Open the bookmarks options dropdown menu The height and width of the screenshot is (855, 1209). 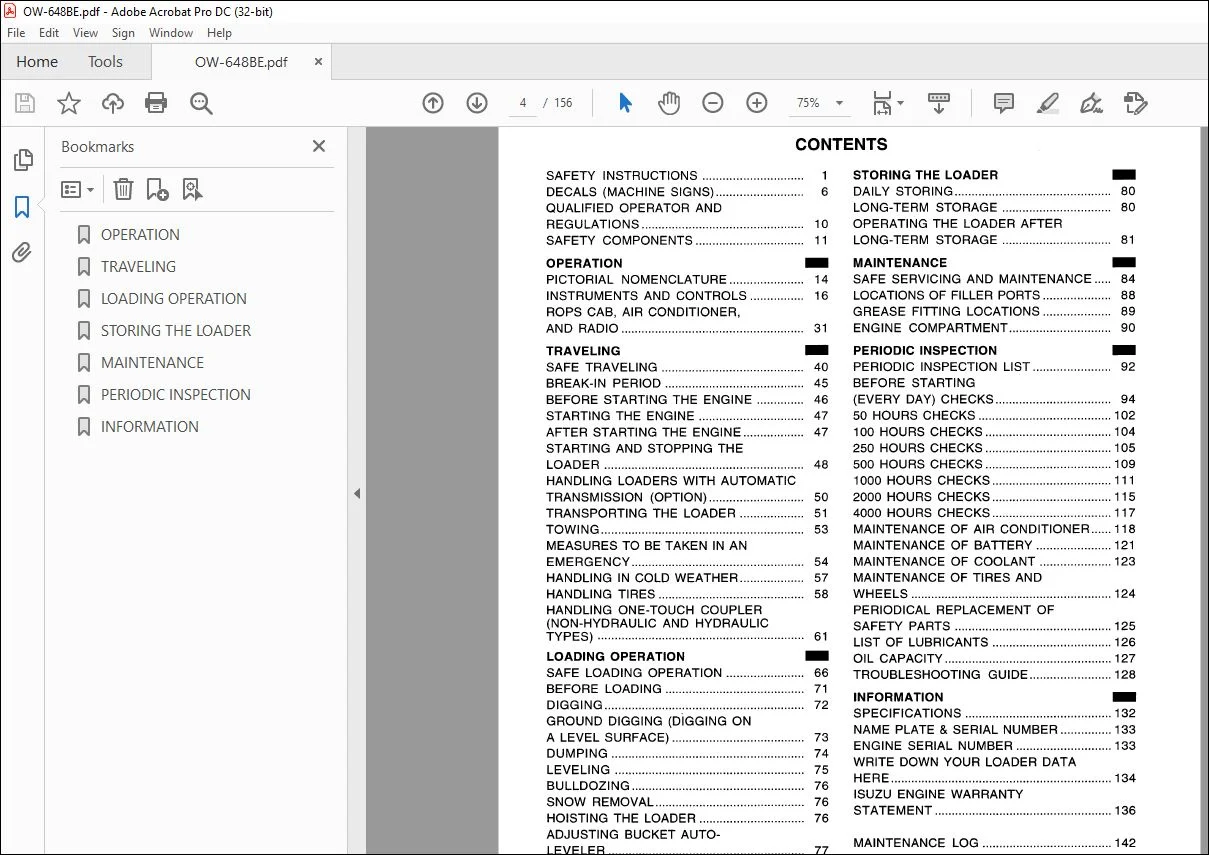click(x=78, y=189)
